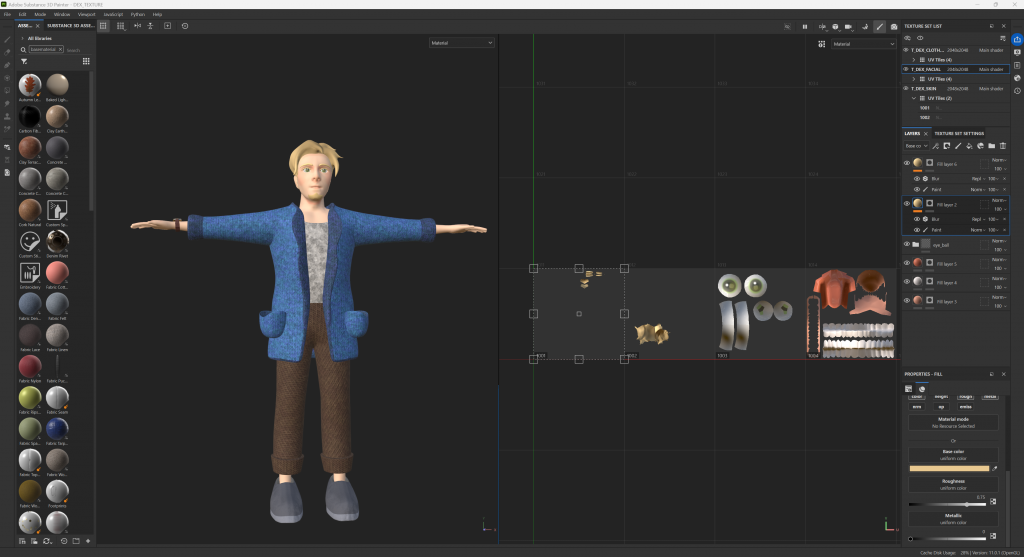Click the assets filter funnel icon
The height and width of the screenshot is (557, 1024).
click(x=24, y=61)
